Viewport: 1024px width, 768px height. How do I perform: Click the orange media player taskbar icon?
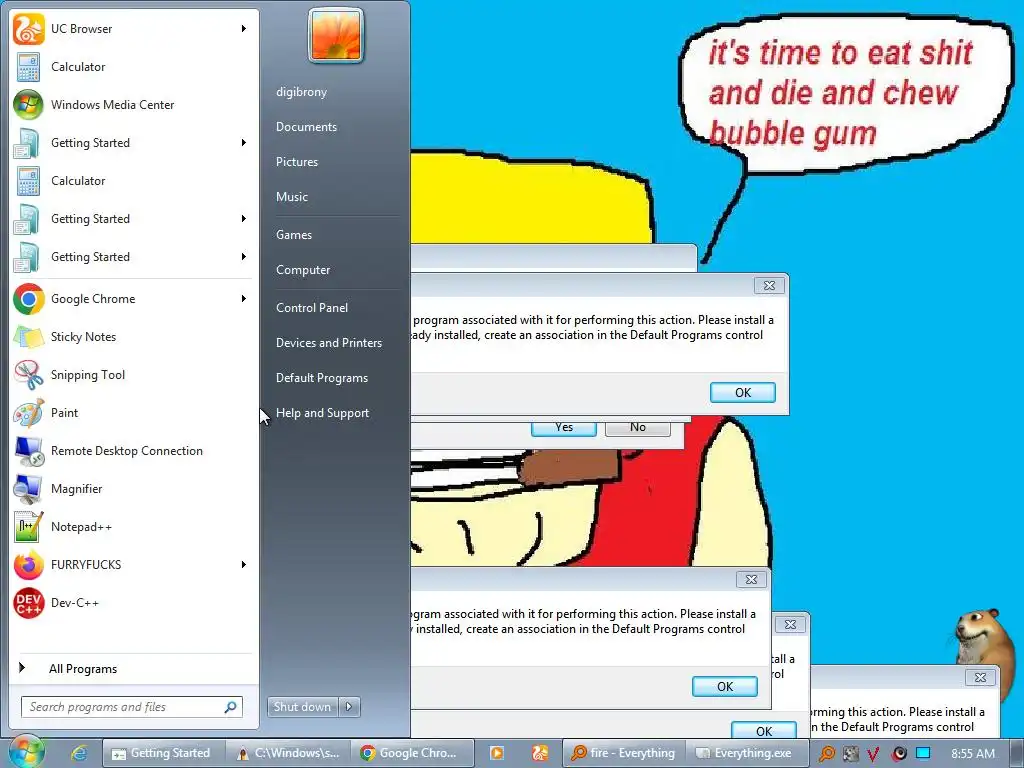(496, 753)
